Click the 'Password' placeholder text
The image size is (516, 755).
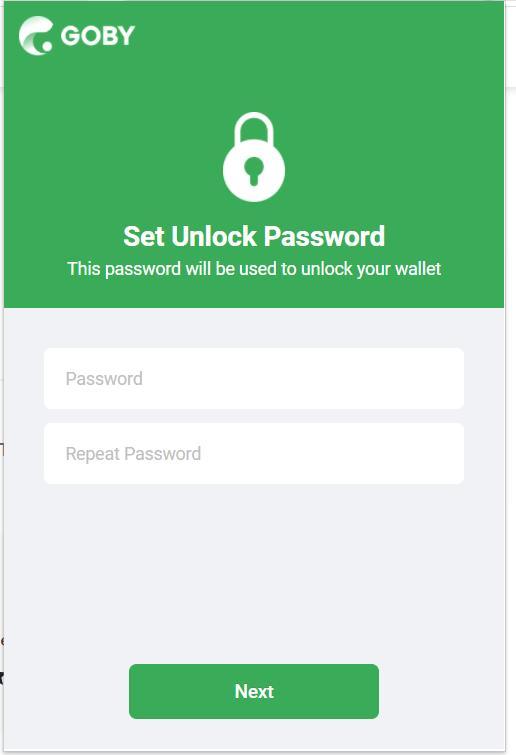click(104, 378)
